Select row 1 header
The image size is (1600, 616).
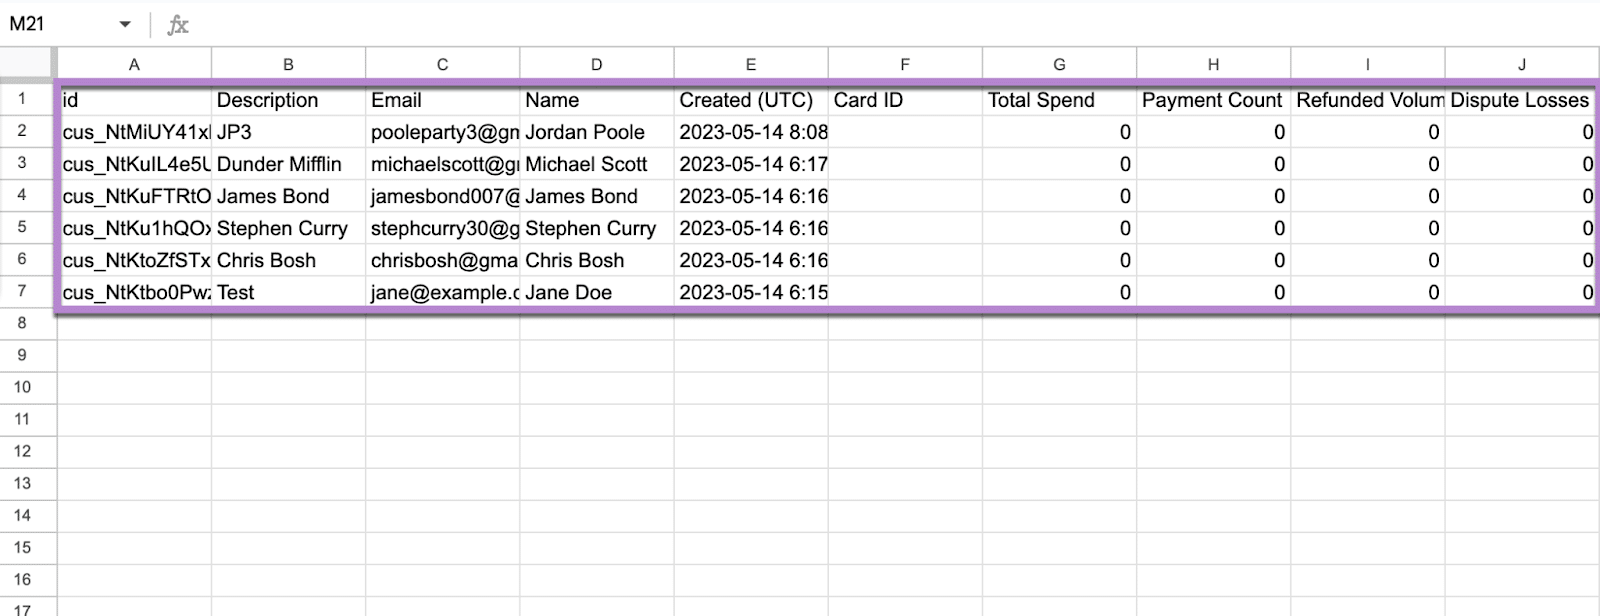coord(22,99)
